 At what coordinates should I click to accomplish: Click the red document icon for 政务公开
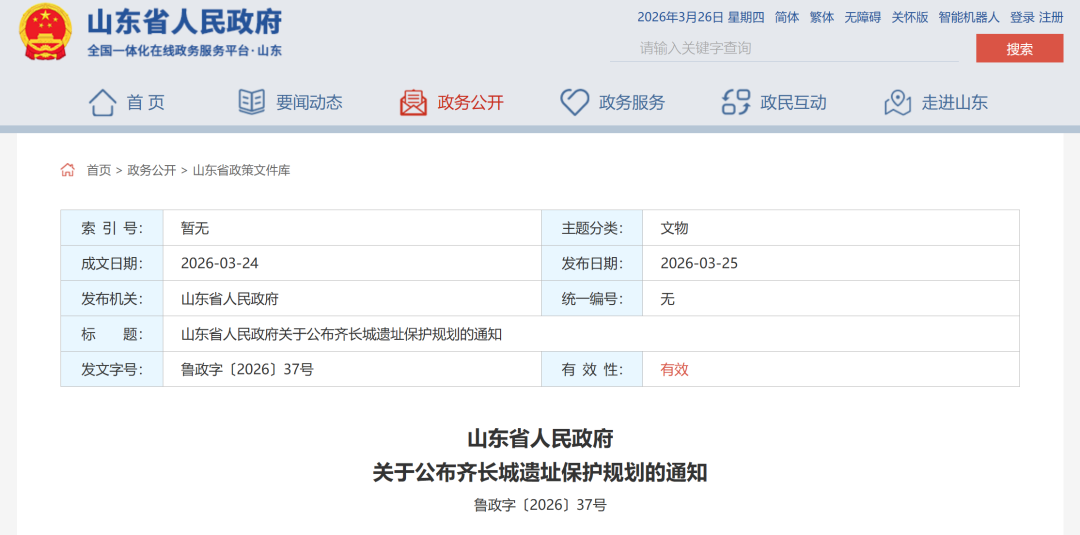pos(413,102)
